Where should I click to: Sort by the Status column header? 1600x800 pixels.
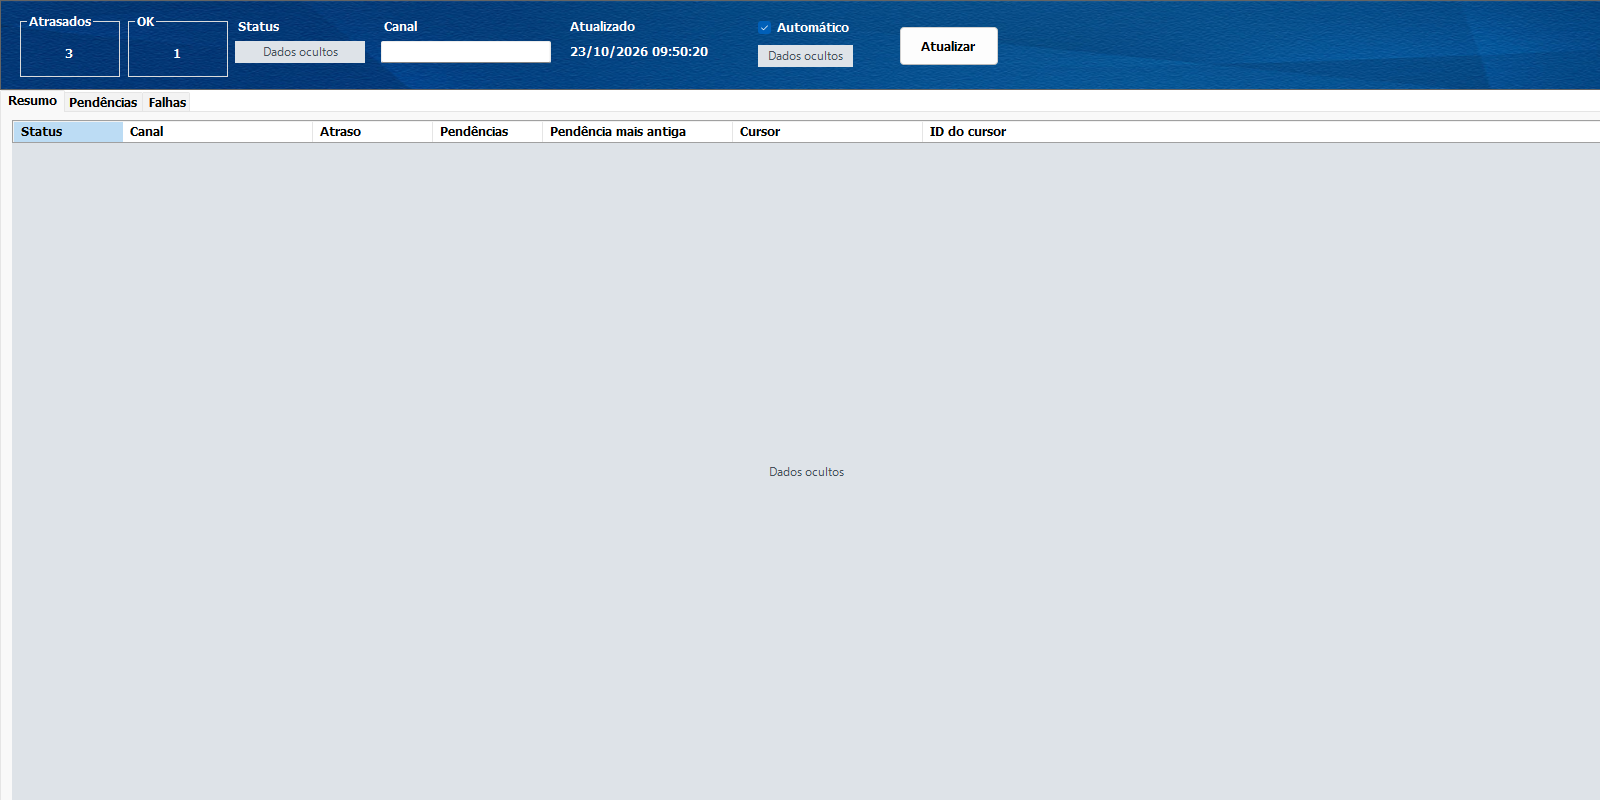[x=67, y=132]
